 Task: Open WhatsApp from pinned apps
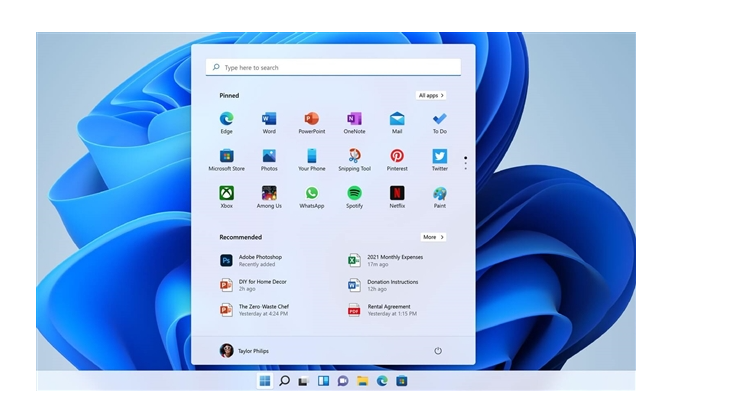[311, 194]
